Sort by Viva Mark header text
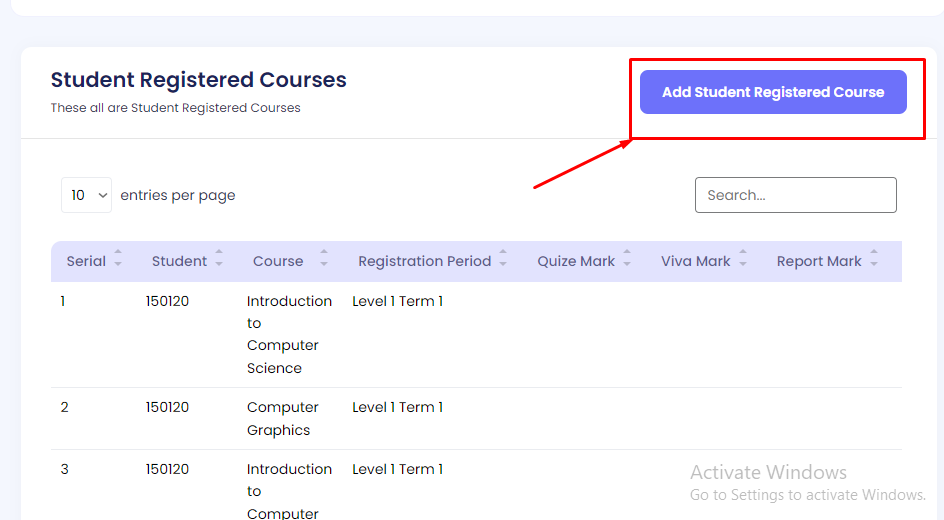Viewport: 944px width, 520px height. pos(695,261)
